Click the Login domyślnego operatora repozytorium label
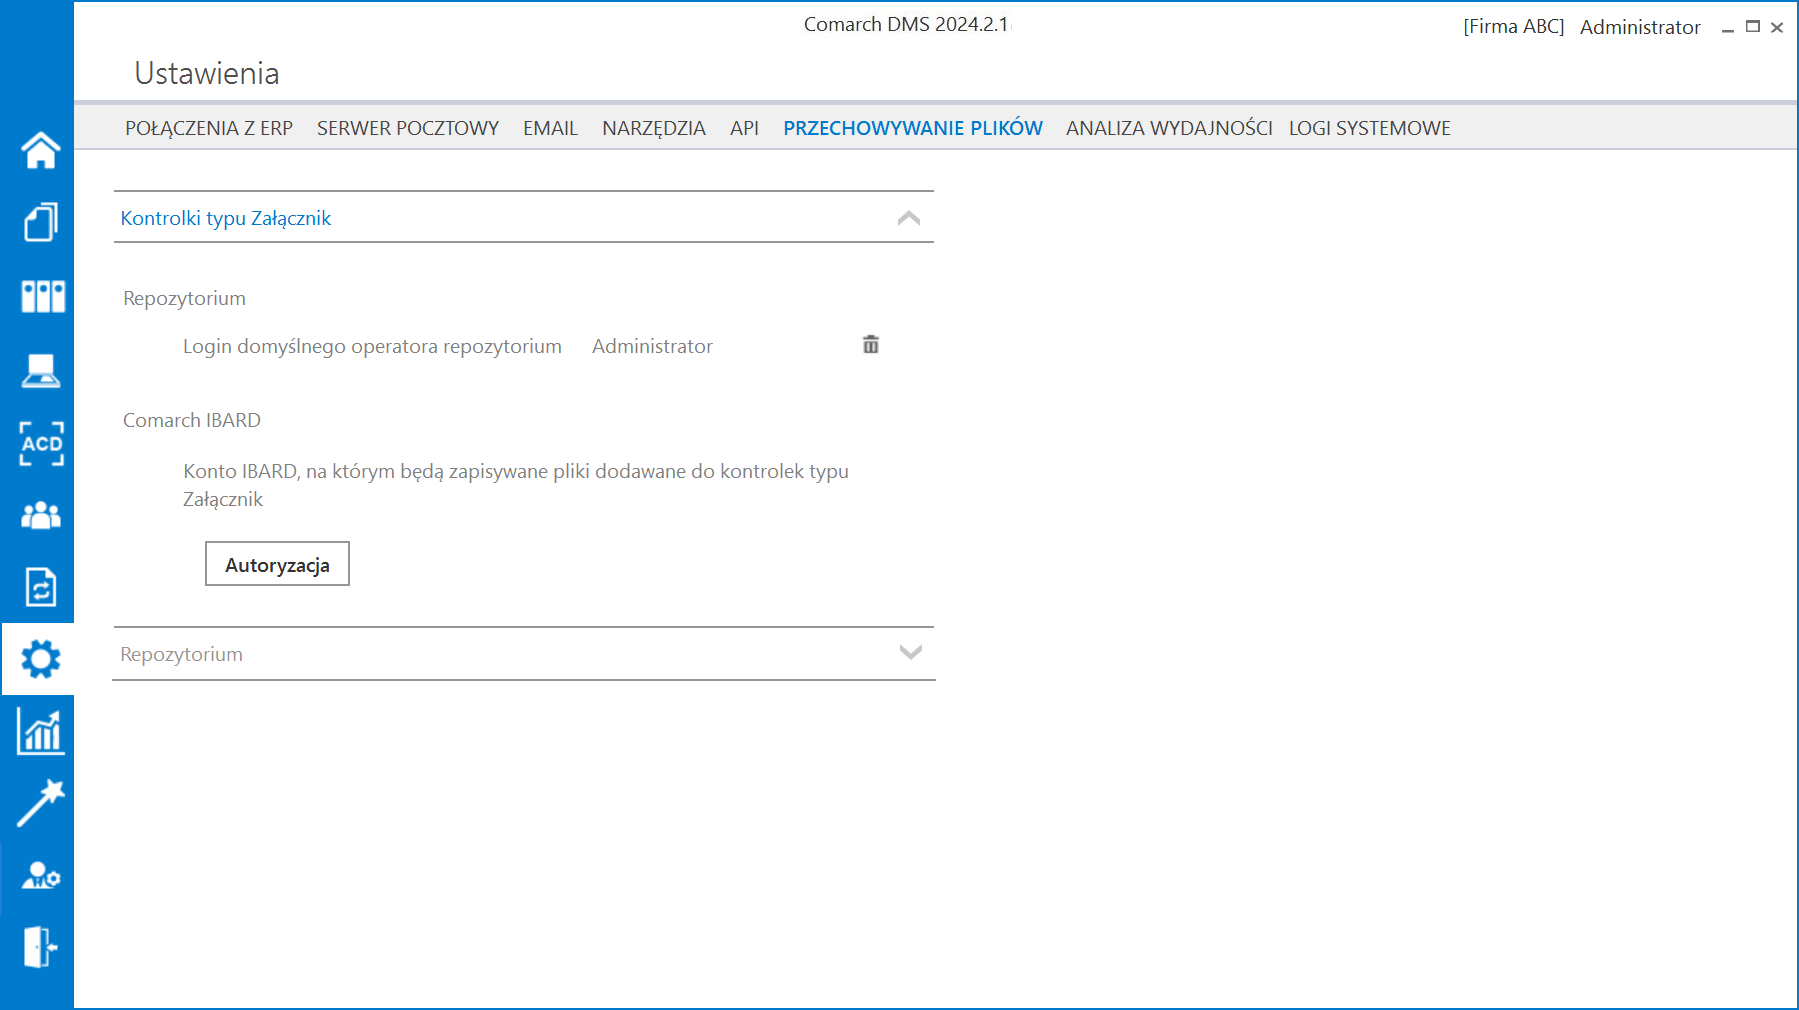Image resolution: width=1799 pixels, height=1010 pixels. pyautogui.click(x=372, y=346)
